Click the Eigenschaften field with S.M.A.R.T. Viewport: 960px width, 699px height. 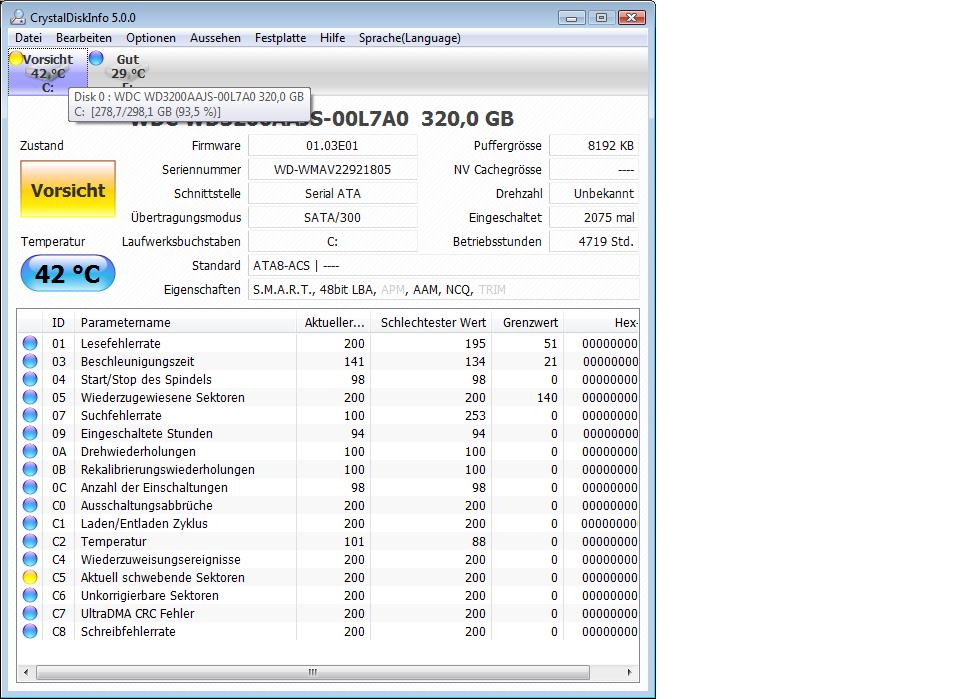(x=443, y=290)
